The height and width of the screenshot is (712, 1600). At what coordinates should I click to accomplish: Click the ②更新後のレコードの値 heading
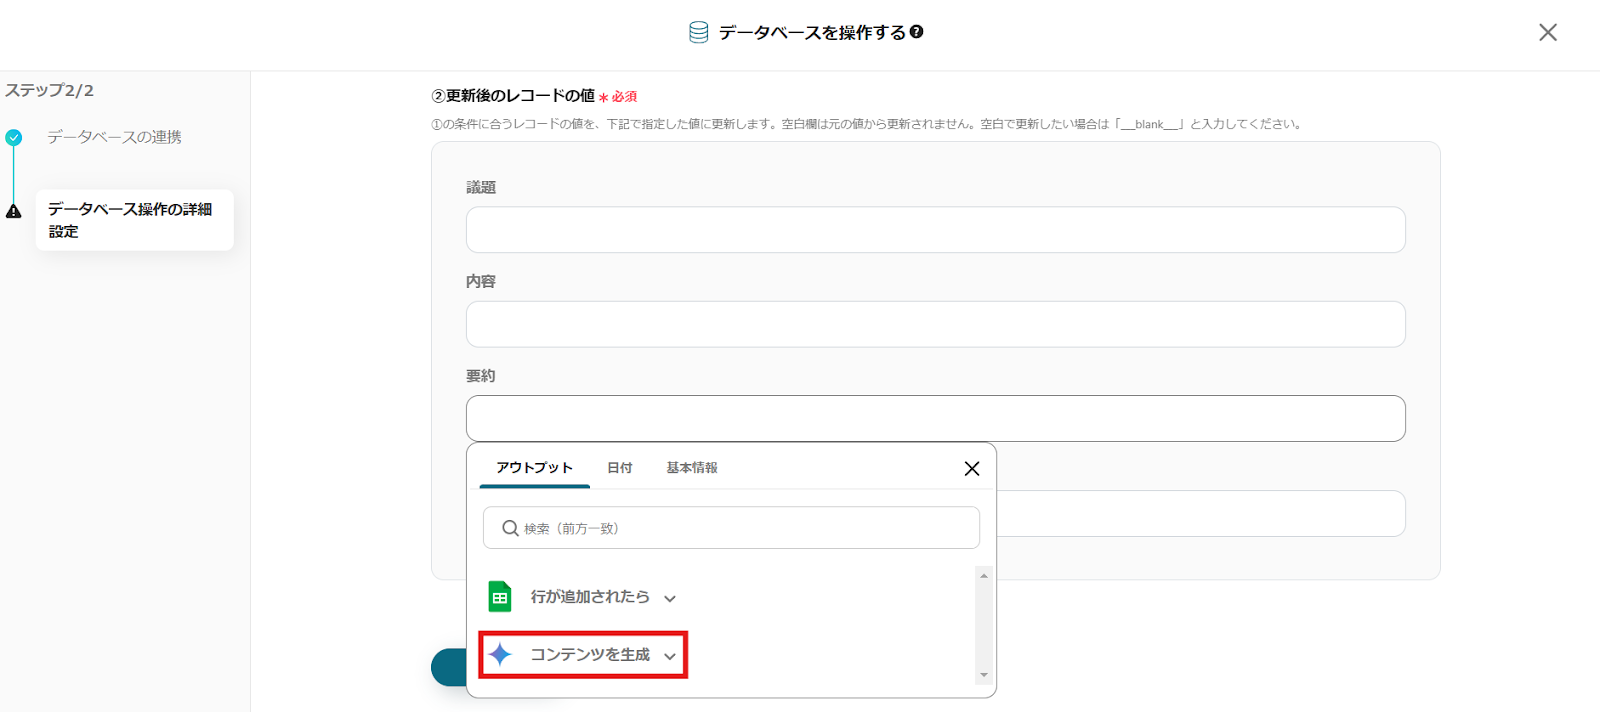pyautogui.click(x=513, y=96)
